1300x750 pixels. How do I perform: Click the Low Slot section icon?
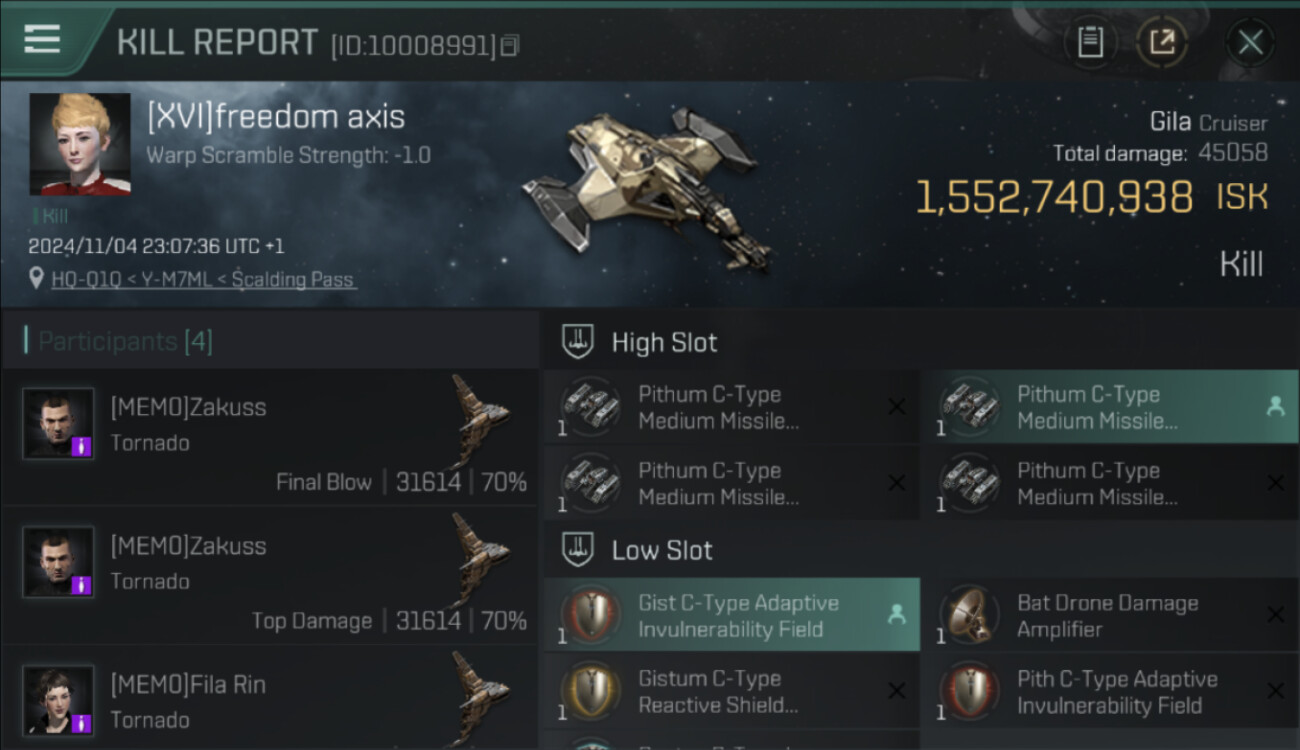point(579,550)
